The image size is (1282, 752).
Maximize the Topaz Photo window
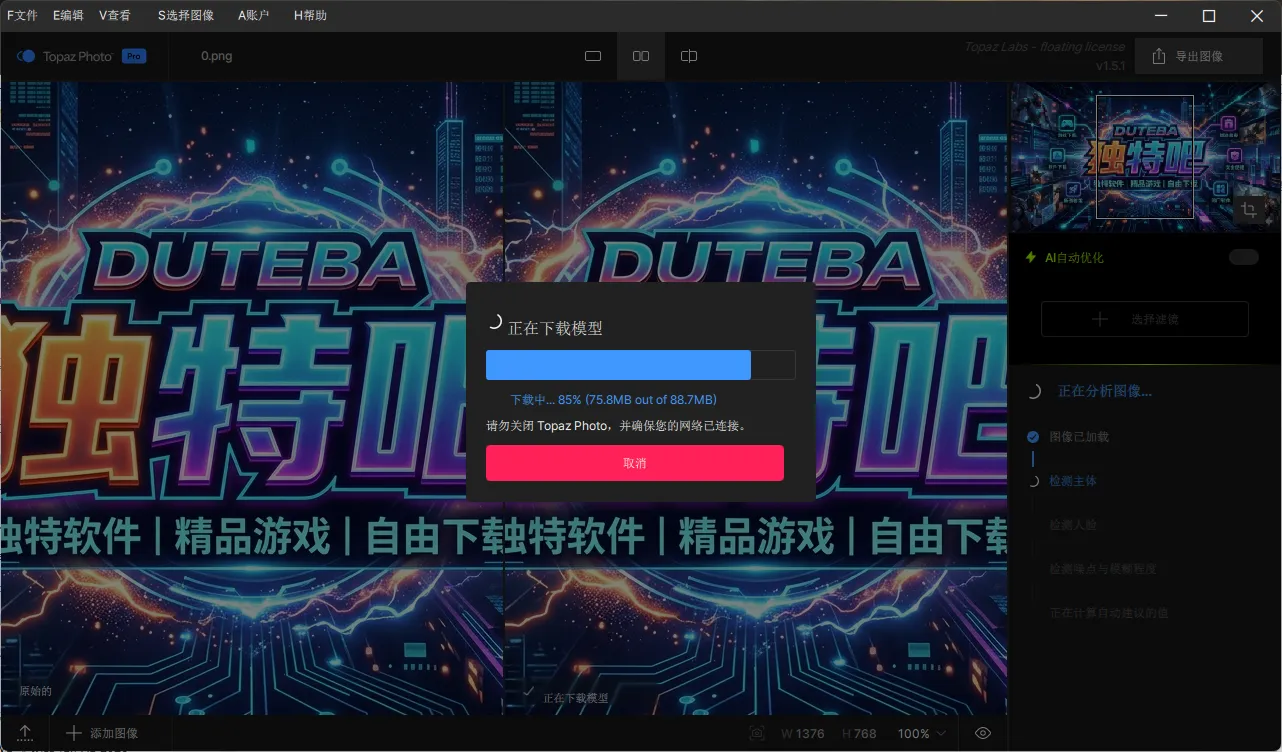(1209, 16)
